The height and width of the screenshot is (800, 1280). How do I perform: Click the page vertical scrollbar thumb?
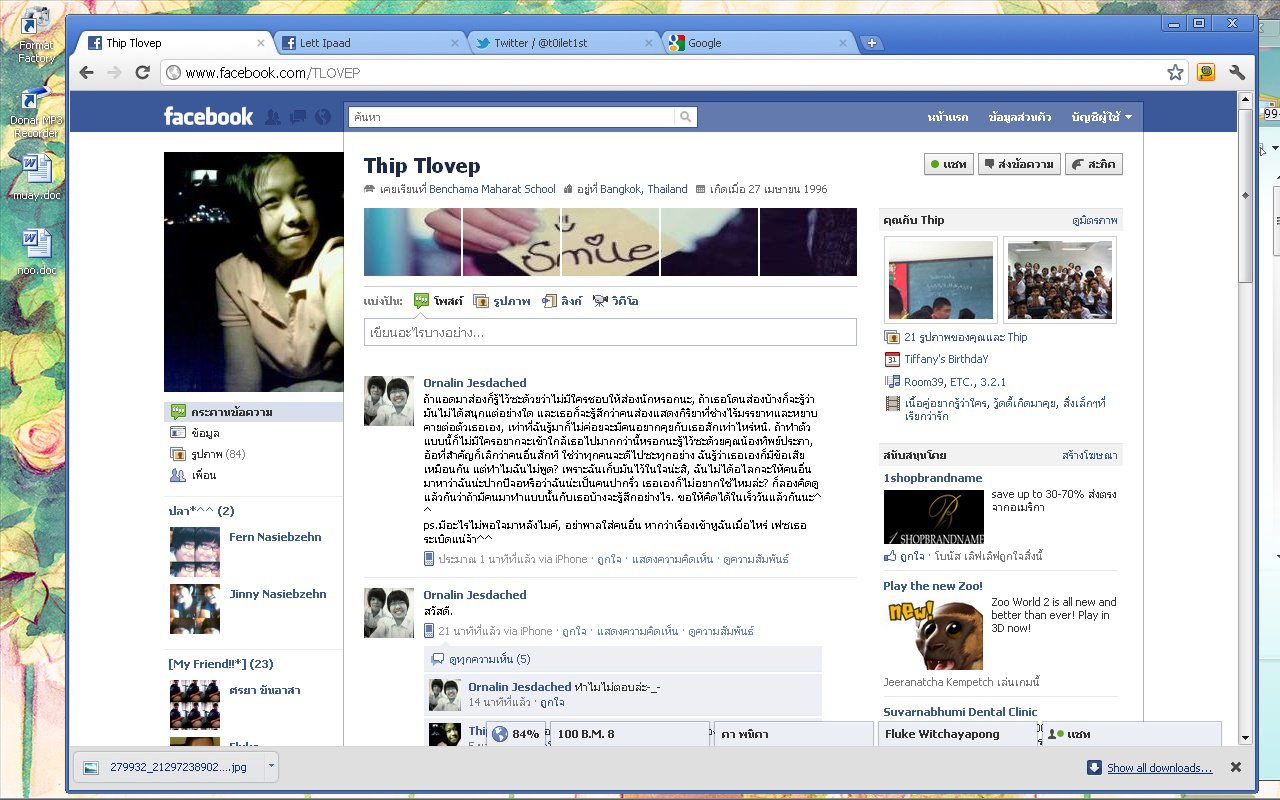point(1245,195)
